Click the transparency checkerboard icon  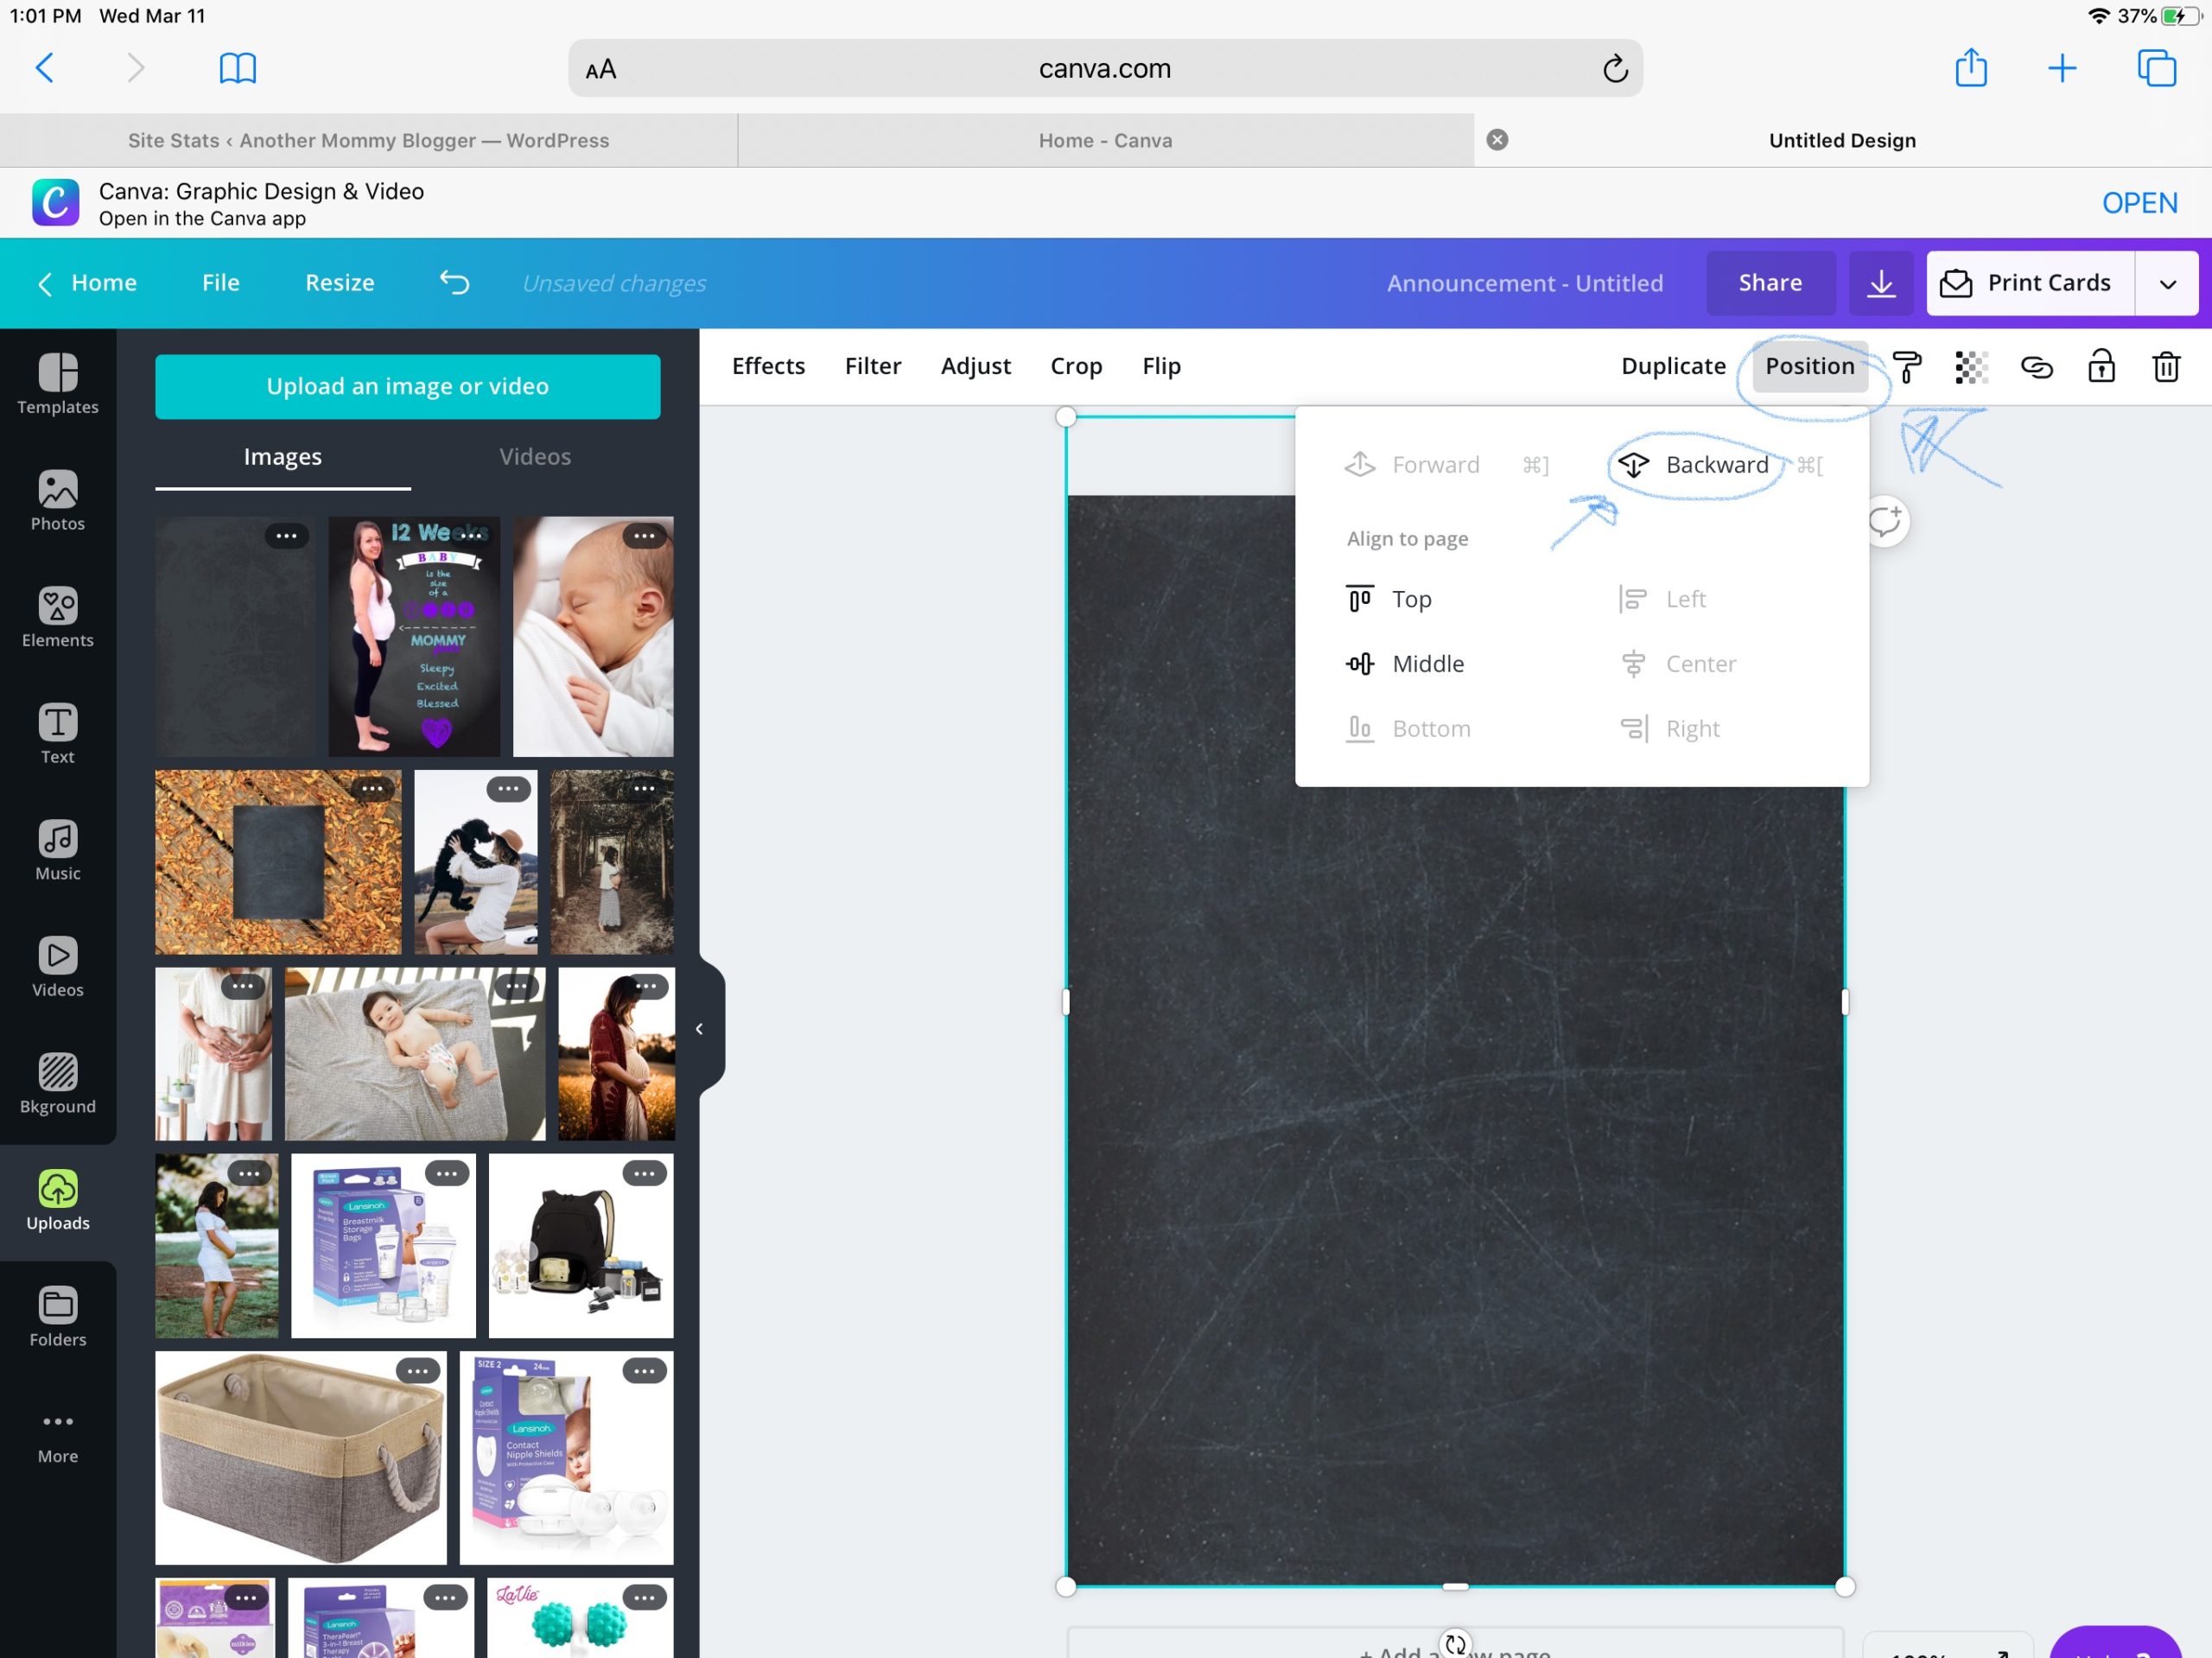pyautogui.click(x=1971, y=367)
